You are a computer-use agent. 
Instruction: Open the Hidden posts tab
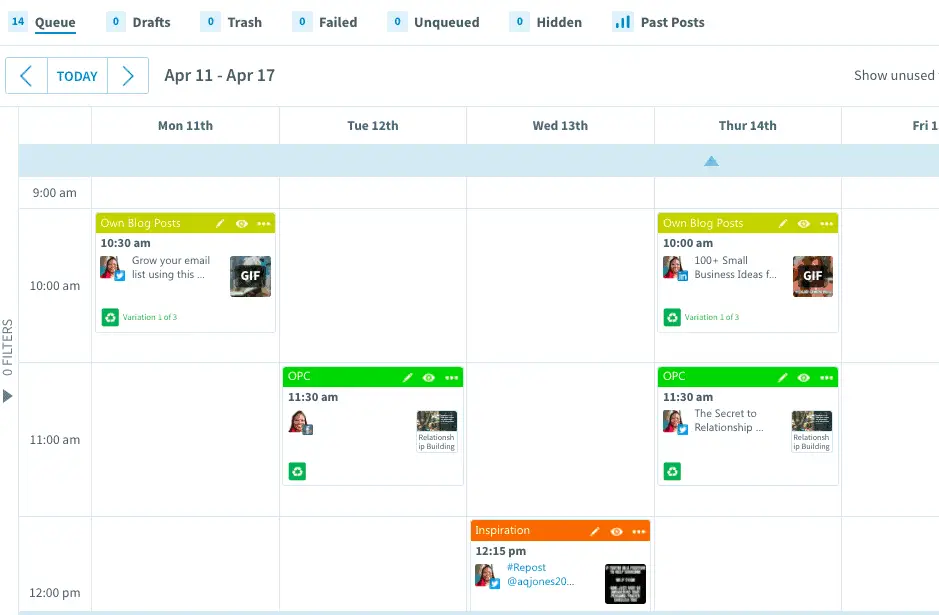[x=559, y=22]
